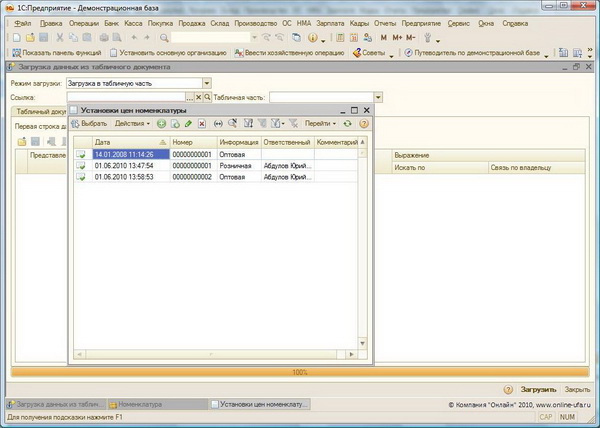The height and width of the screenshot is (428, 600).
Task: Click Установить основную организацию button
Action: pyautogui.click(x=168, y=53)
